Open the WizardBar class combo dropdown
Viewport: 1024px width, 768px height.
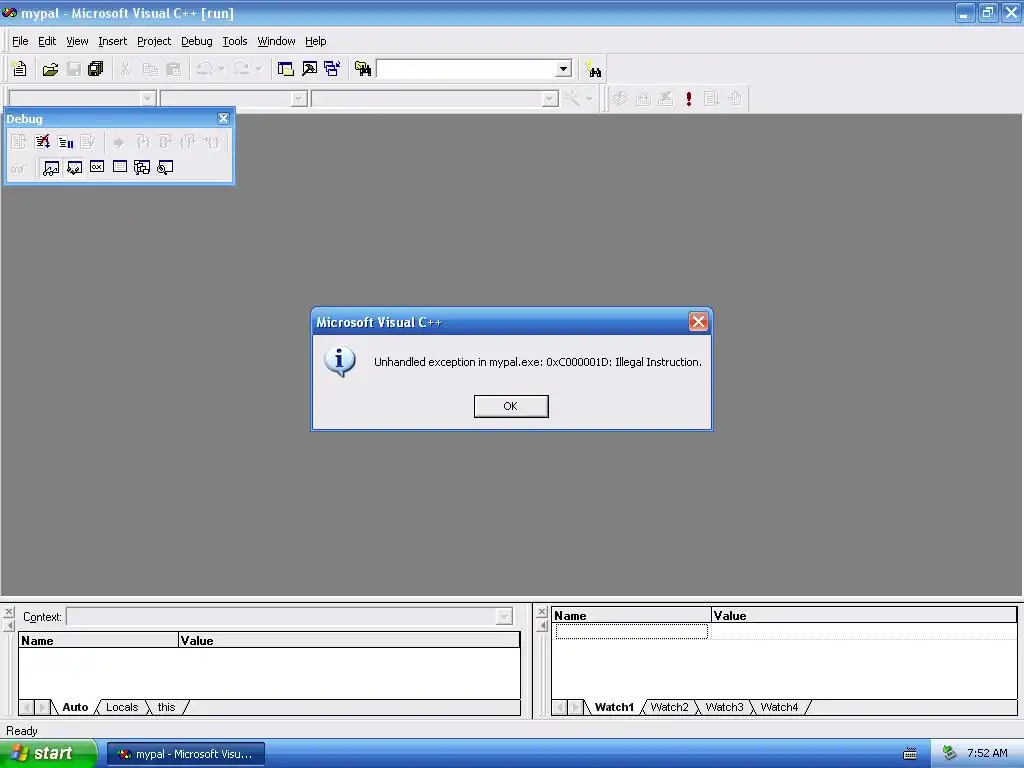point(148,99)
